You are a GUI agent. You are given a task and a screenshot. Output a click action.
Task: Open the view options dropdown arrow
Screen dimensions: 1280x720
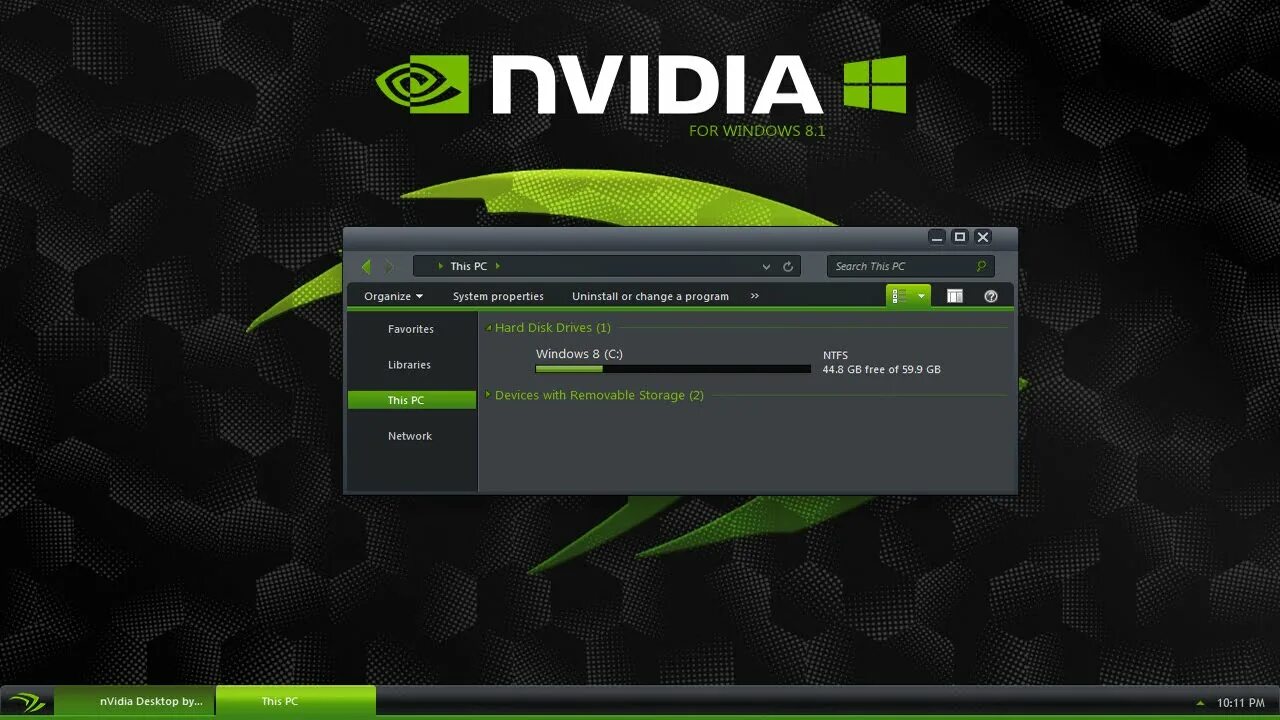pyautogui.click(x=921, y=296)
